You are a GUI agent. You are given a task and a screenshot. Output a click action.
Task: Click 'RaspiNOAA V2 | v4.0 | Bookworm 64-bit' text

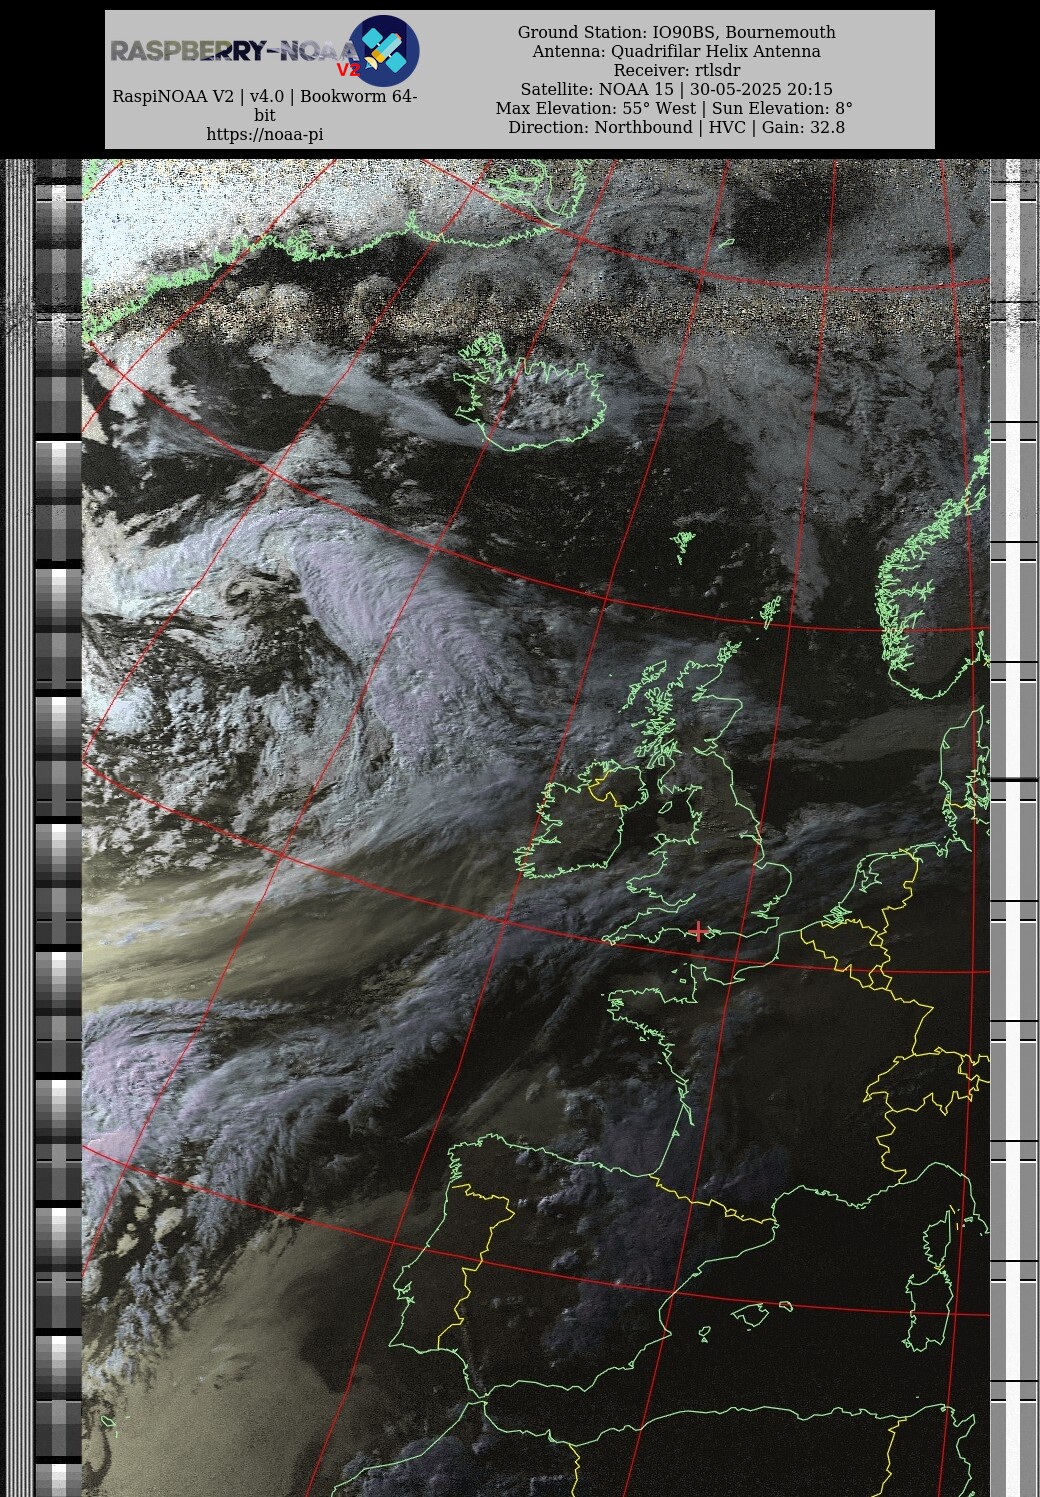tap(265, 106)
